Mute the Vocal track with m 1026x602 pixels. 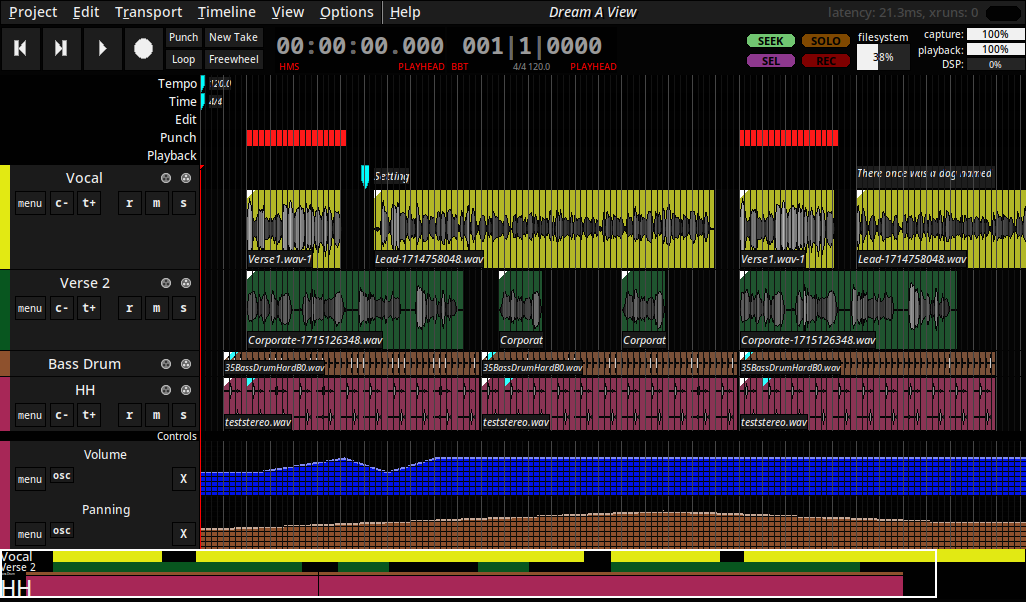click(156, 204)
